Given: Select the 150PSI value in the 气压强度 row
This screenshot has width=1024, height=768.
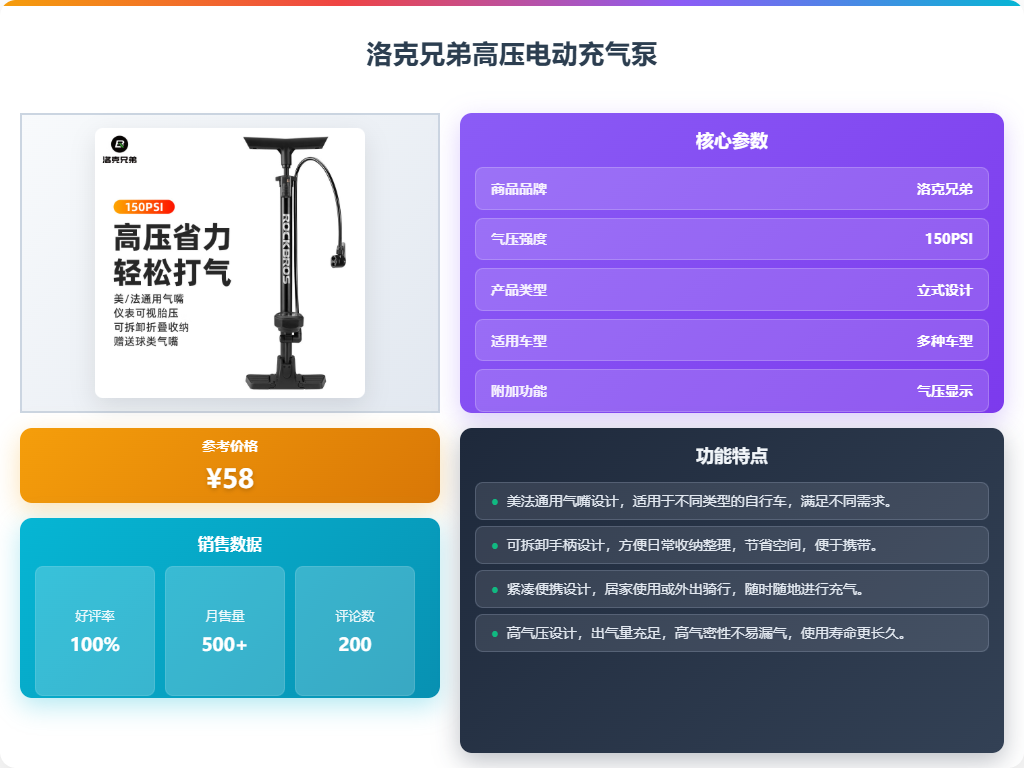Looking at the screenshot, I should [949, 239].
